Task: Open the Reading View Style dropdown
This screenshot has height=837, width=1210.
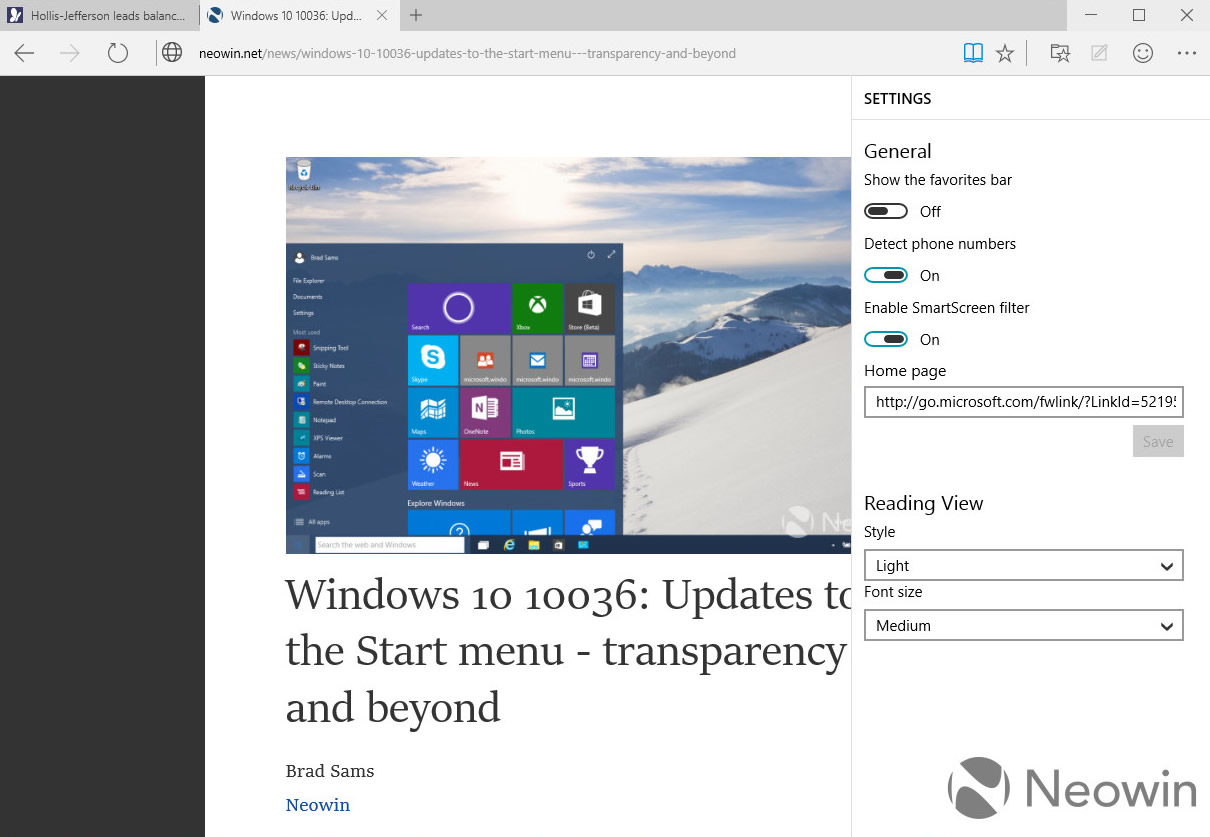Action: 1024,565
